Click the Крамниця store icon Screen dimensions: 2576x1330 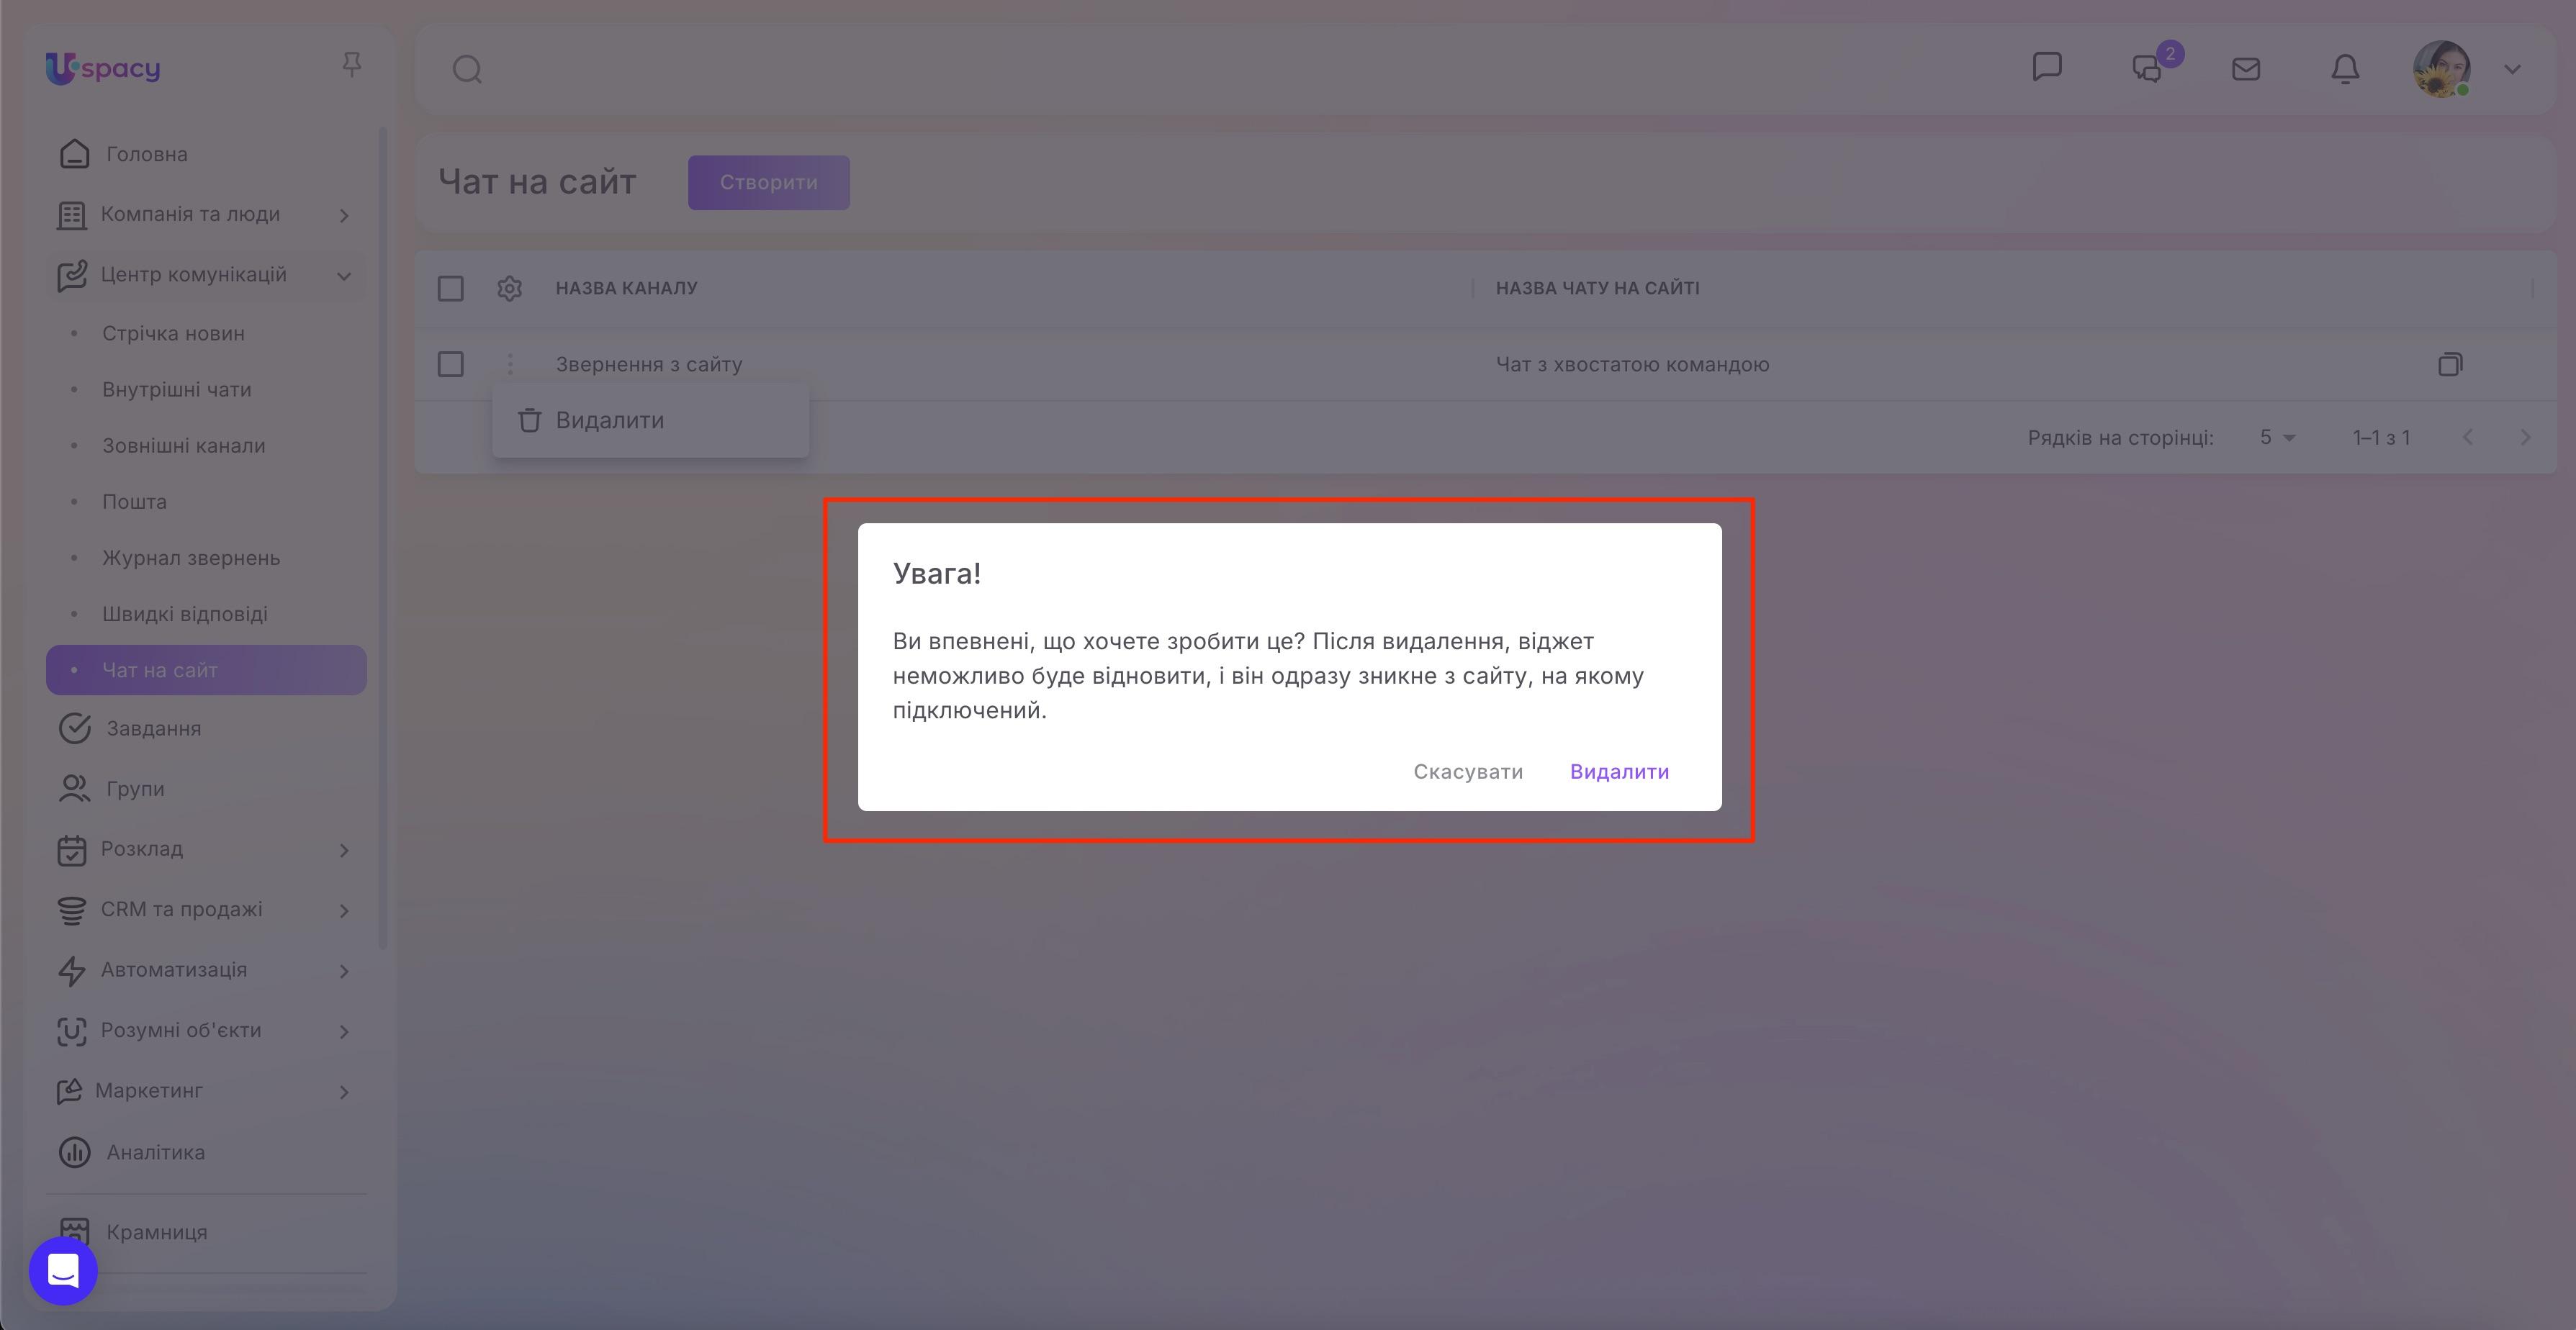point(74,1231)
